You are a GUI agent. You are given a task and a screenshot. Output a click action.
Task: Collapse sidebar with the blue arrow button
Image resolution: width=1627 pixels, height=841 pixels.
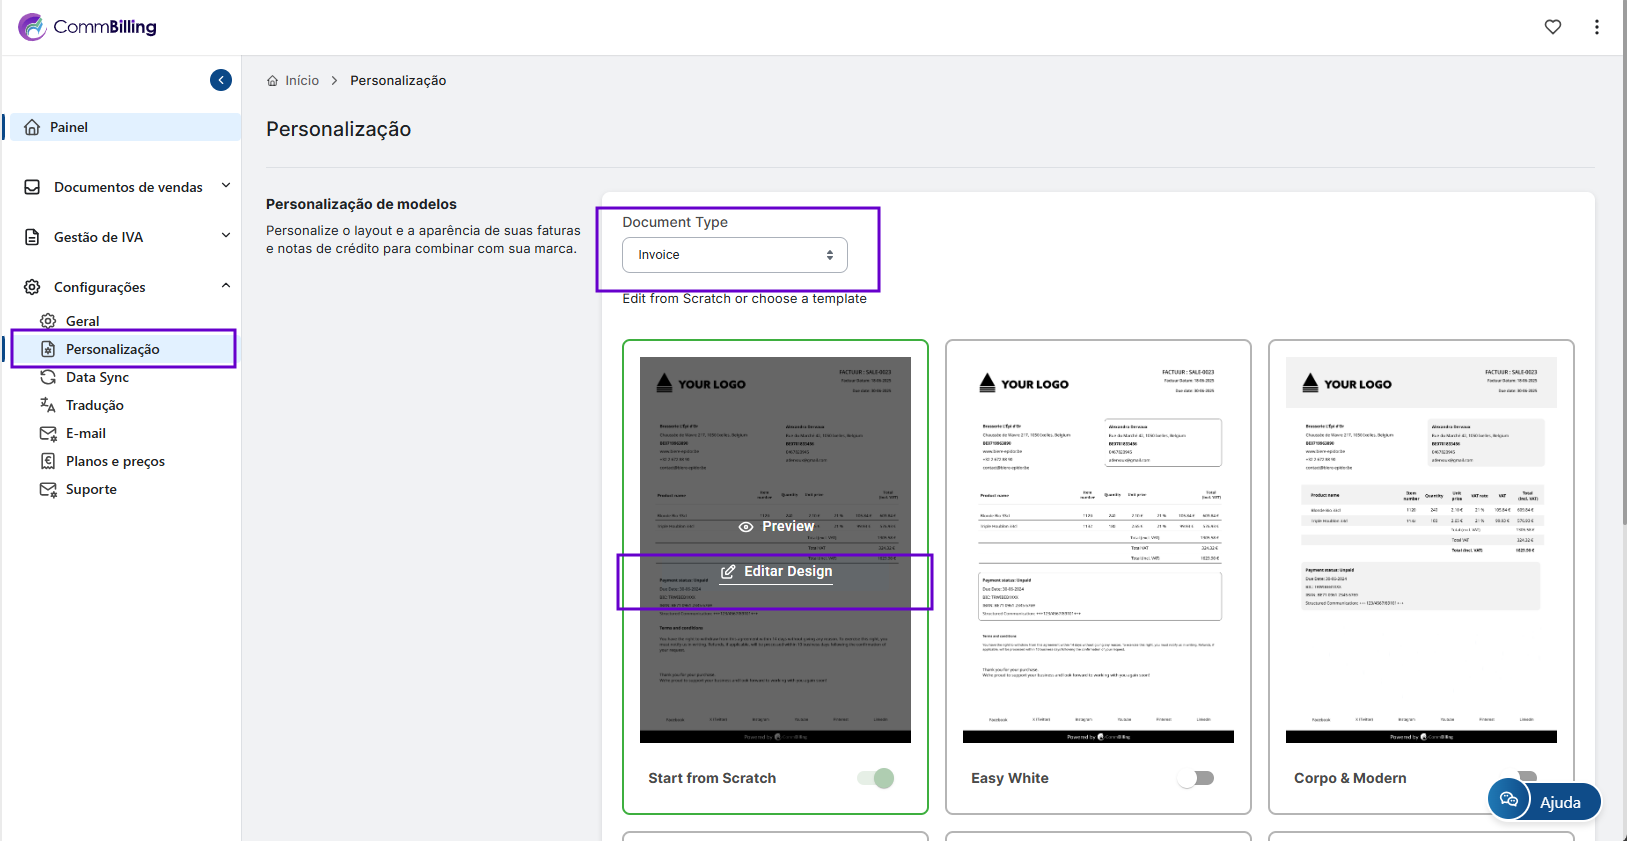pyautogui.click(x=221, y=80)
